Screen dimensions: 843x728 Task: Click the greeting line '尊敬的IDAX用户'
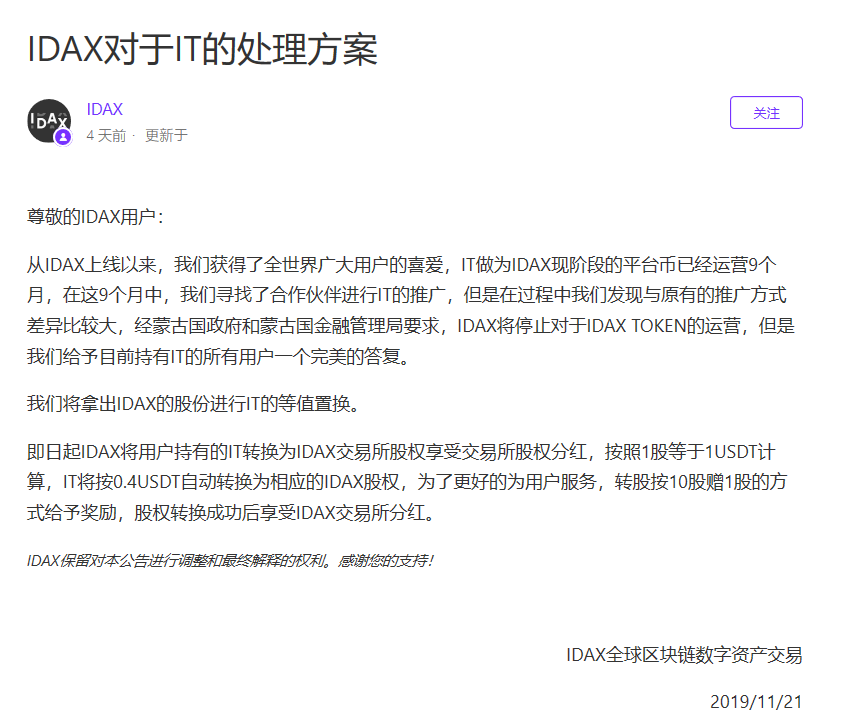click(95, 217)
